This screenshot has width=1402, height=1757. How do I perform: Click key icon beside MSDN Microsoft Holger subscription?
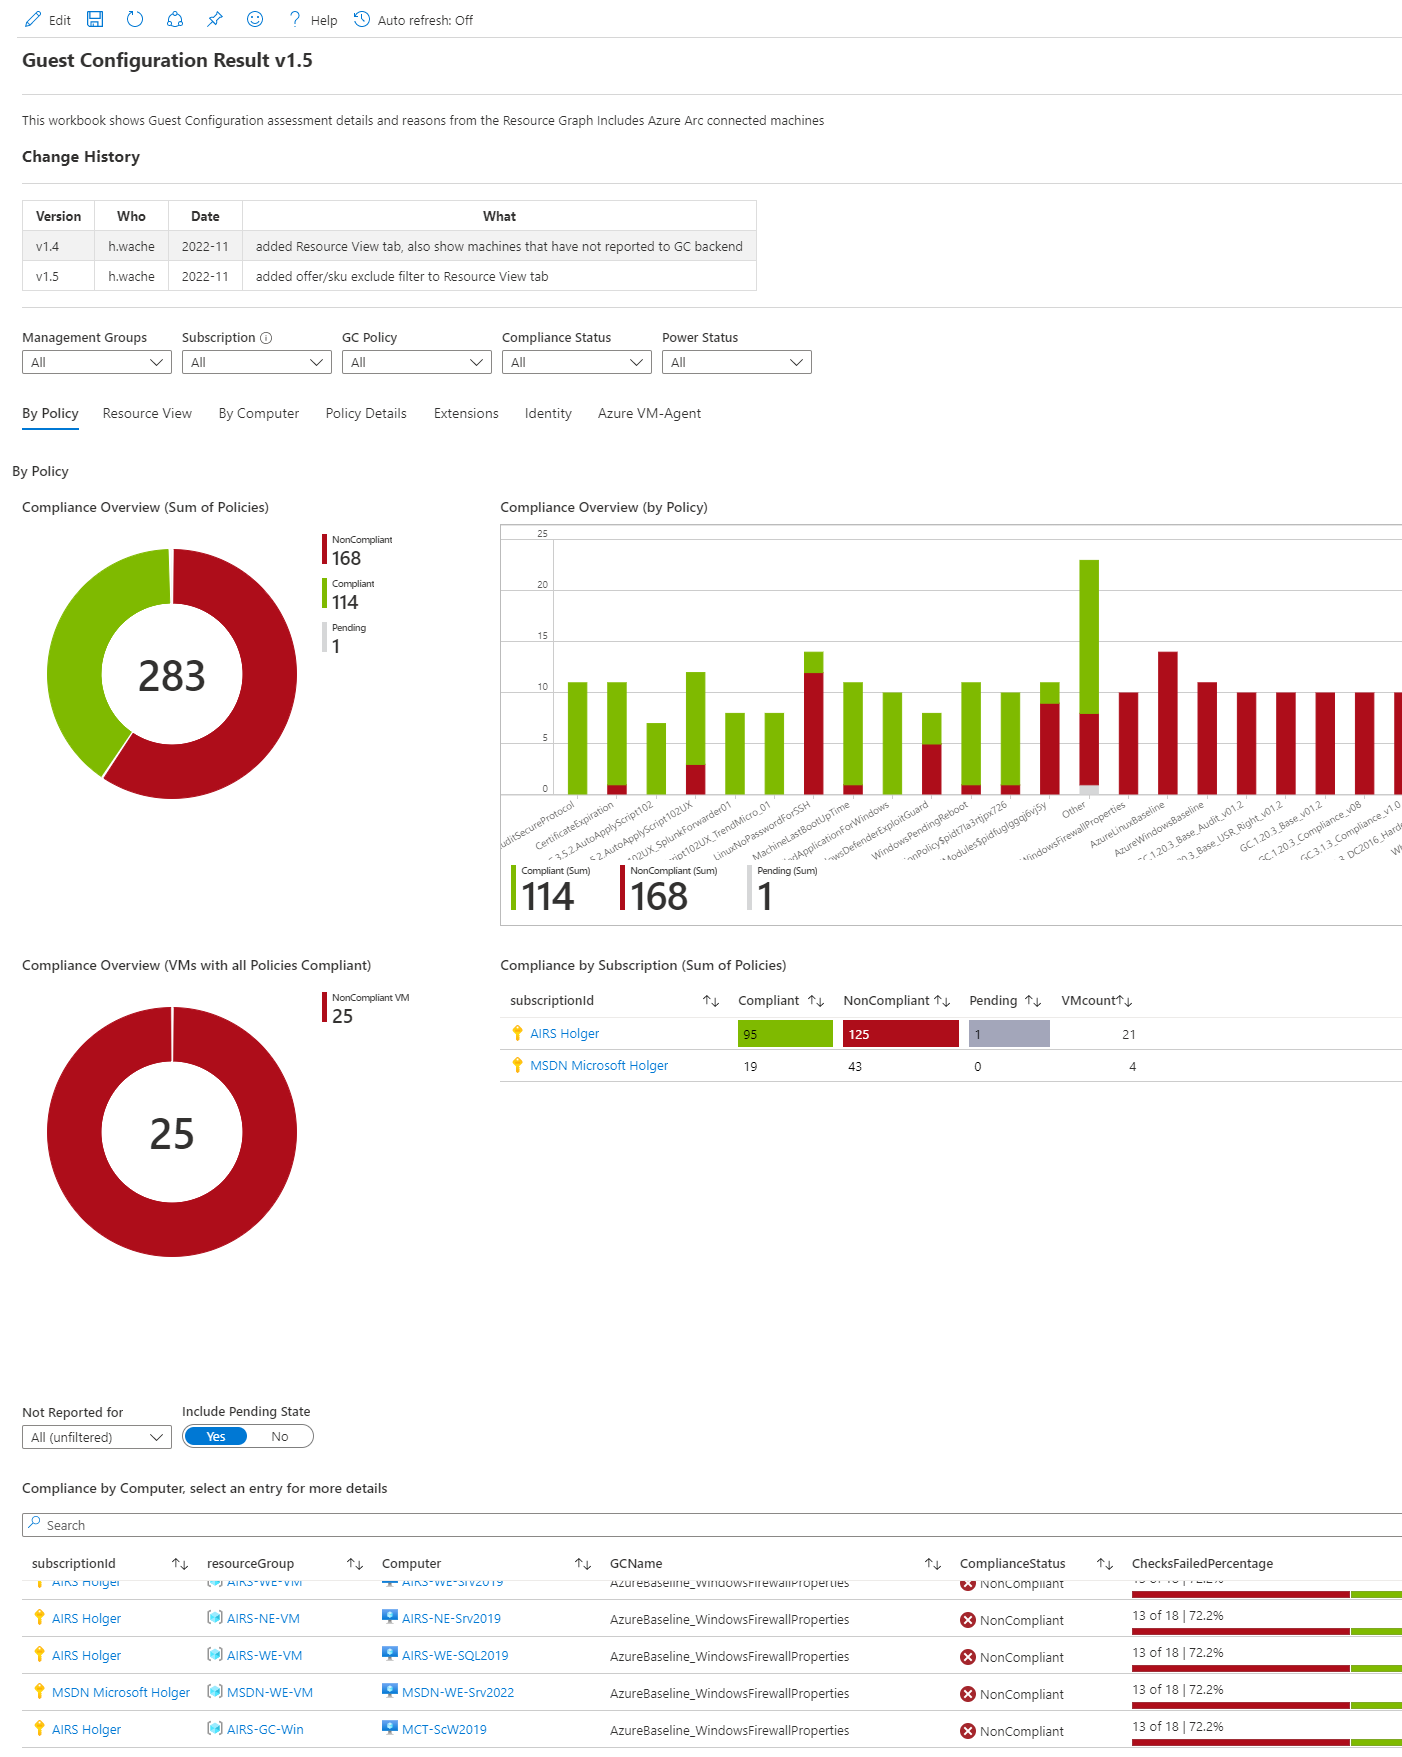517,1065
